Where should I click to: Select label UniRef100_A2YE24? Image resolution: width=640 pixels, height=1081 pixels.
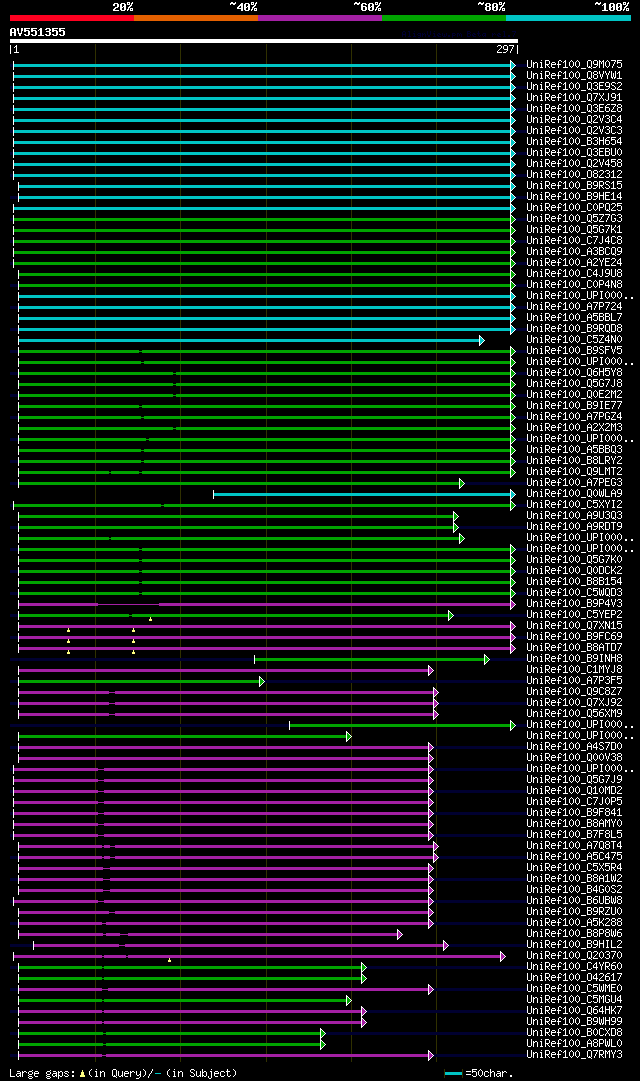574,263
